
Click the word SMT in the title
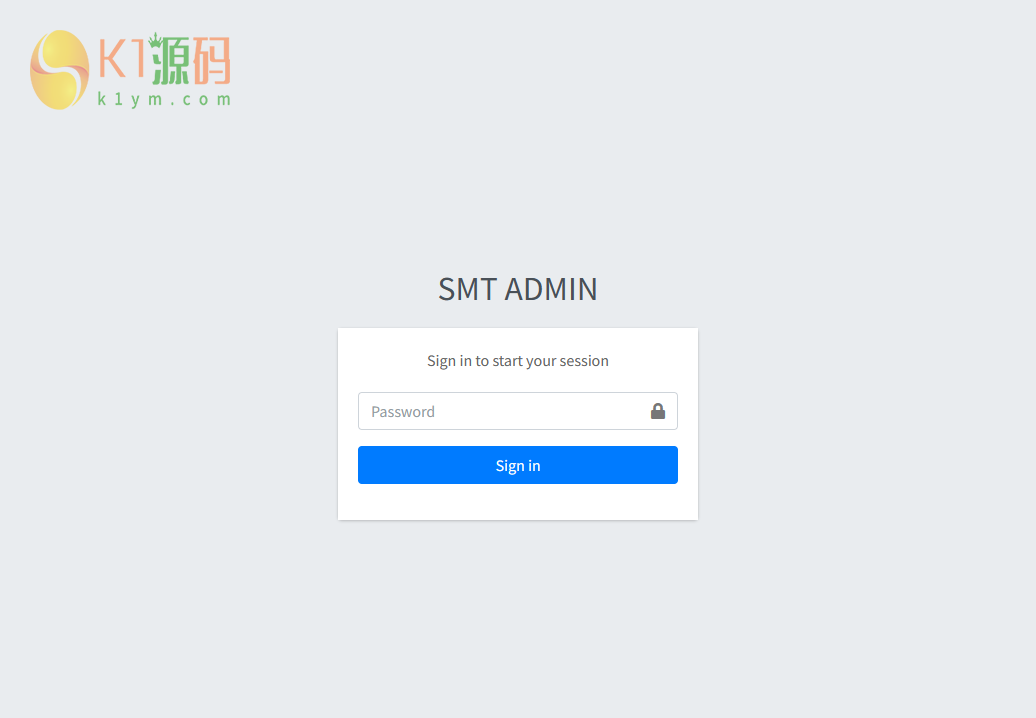click(467, 289)
